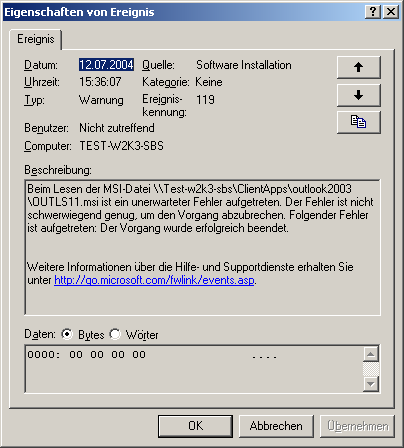Click scroll down arrow in data box
This screenshot has width=404, height=448.
371,384
